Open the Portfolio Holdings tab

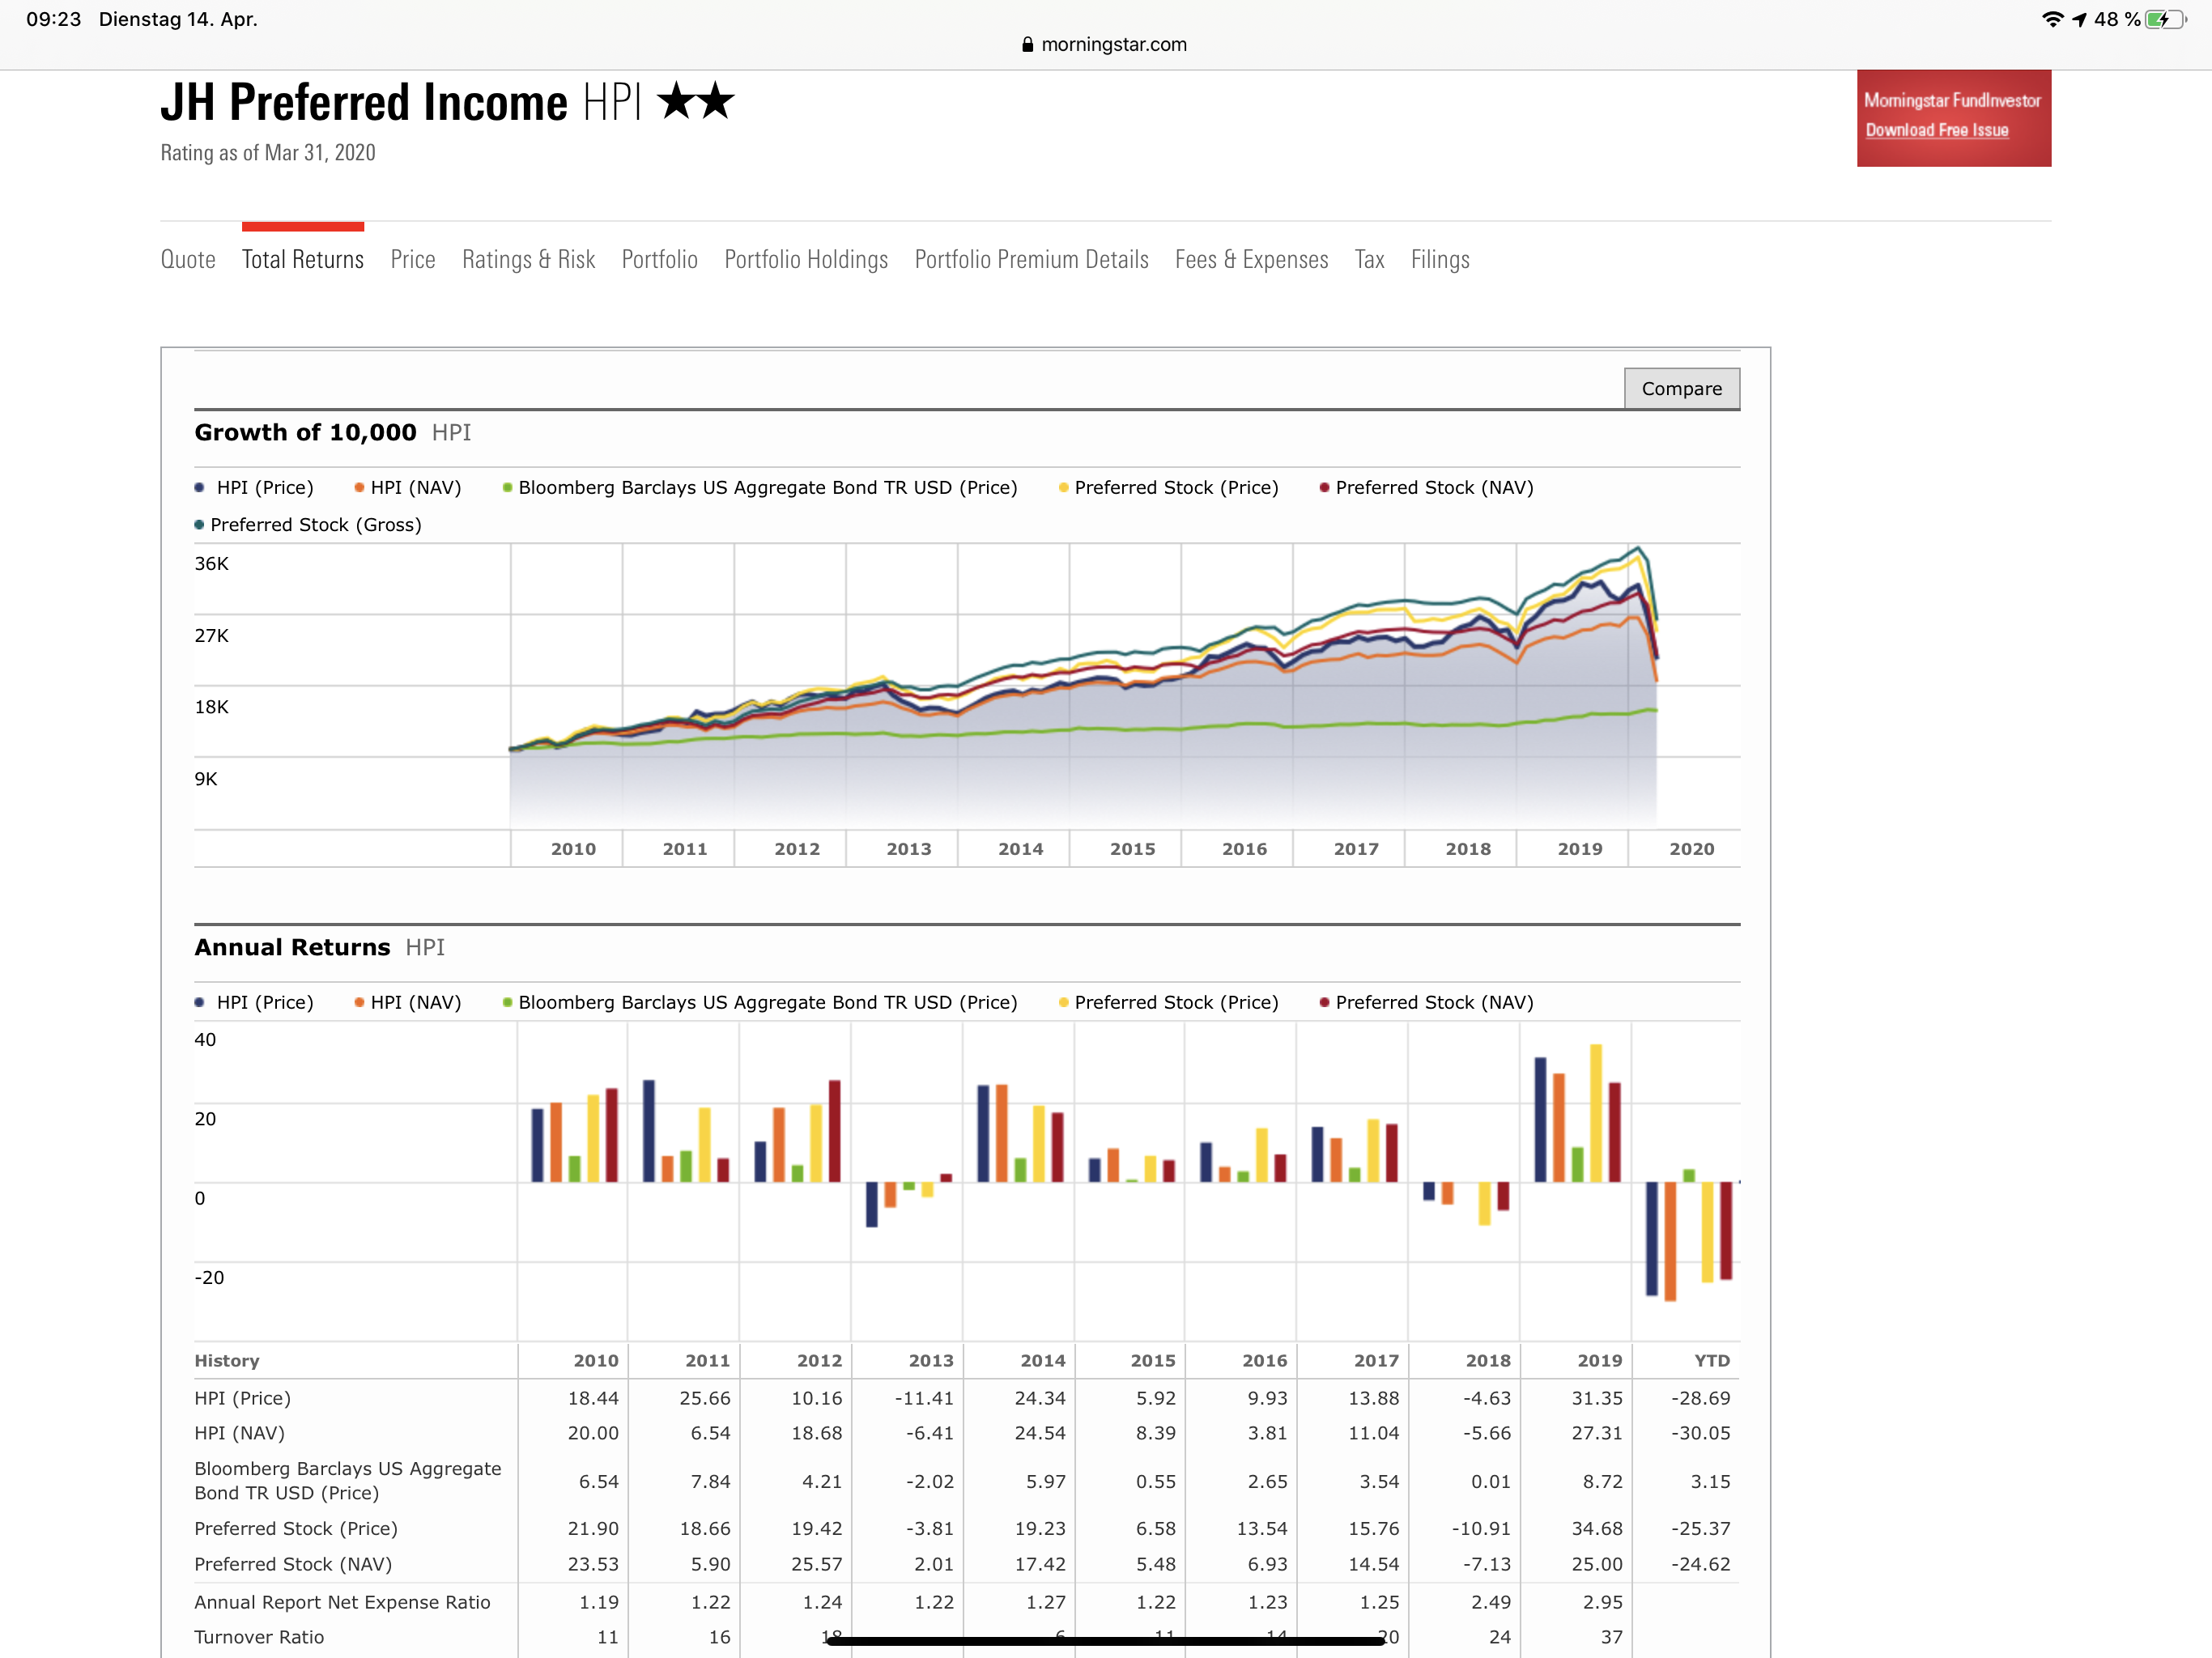(806, 260)
